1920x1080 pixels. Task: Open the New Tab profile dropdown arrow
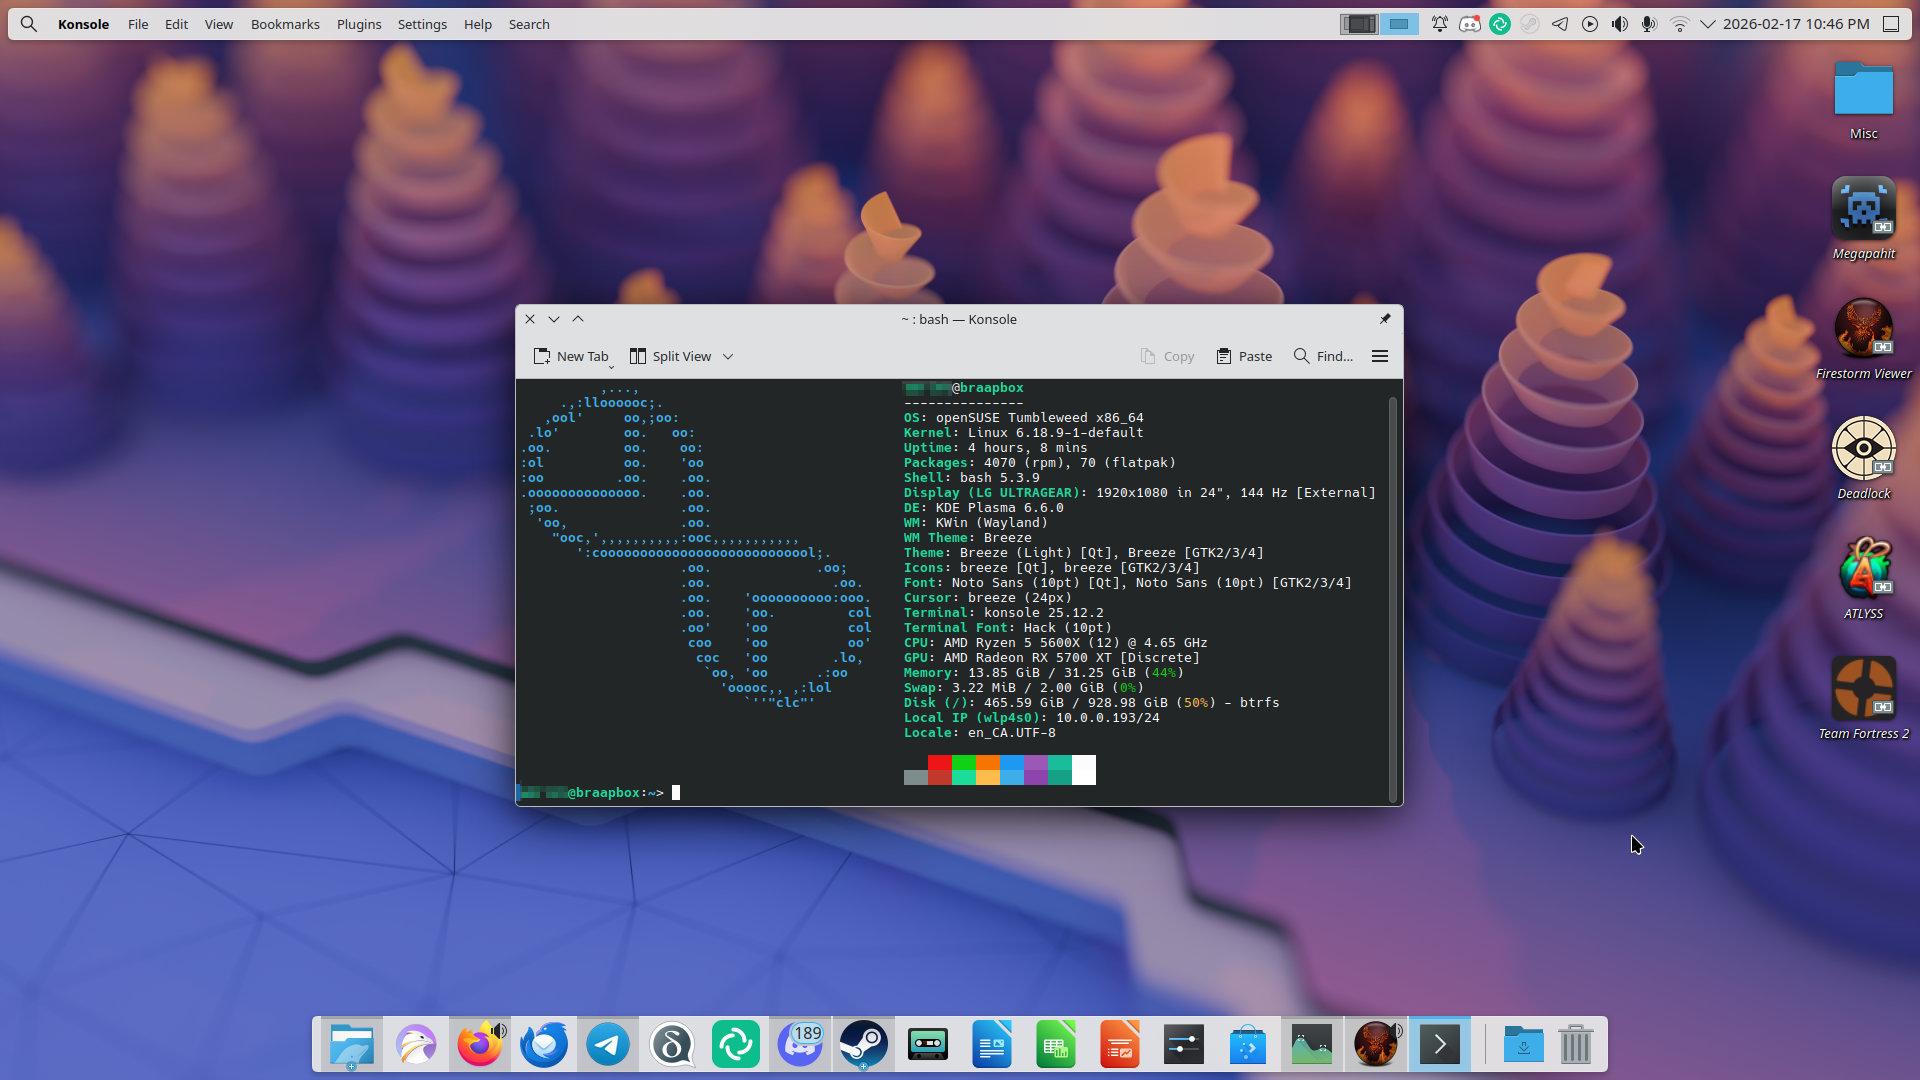(611, 367)
